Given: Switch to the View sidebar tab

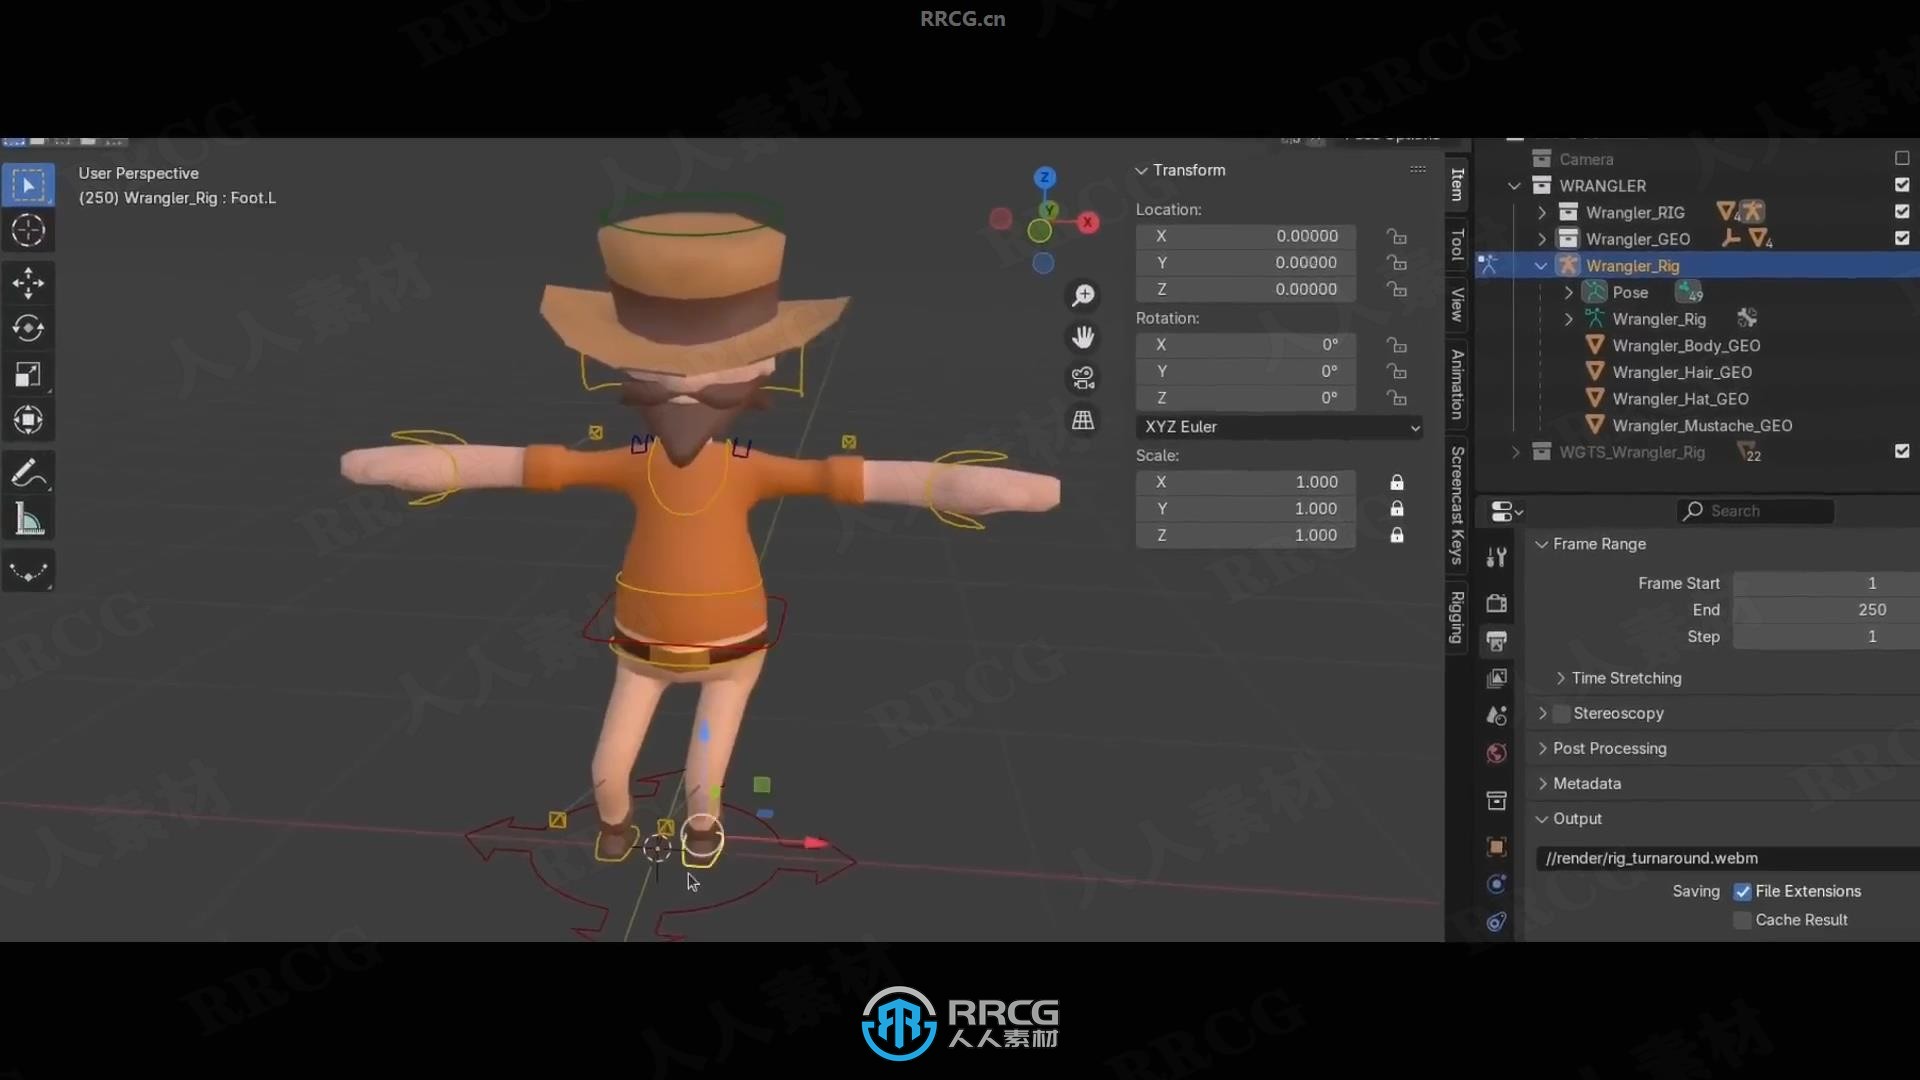Looking at the screenshot, I should coord(1458,305).
